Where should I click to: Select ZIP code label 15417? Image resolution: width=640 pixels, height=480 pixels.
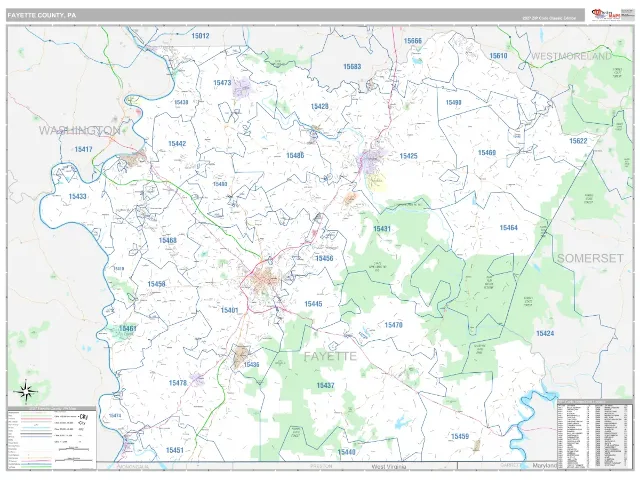click(x=84, y=149)
